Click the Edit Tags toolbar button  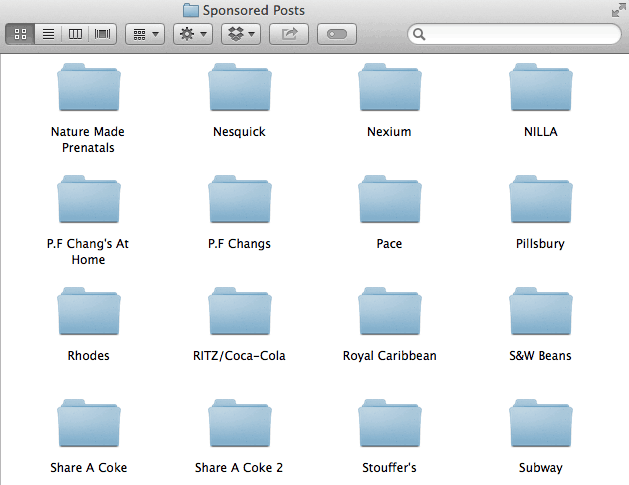pos(337,34)
